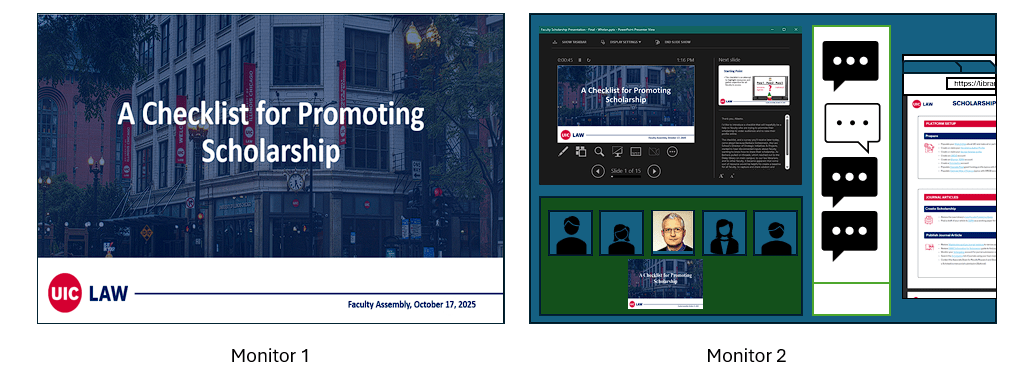Screen dimensions: 1018x381
Task: Click the Journal Articles section header in browser
Action: pos(960,197)
